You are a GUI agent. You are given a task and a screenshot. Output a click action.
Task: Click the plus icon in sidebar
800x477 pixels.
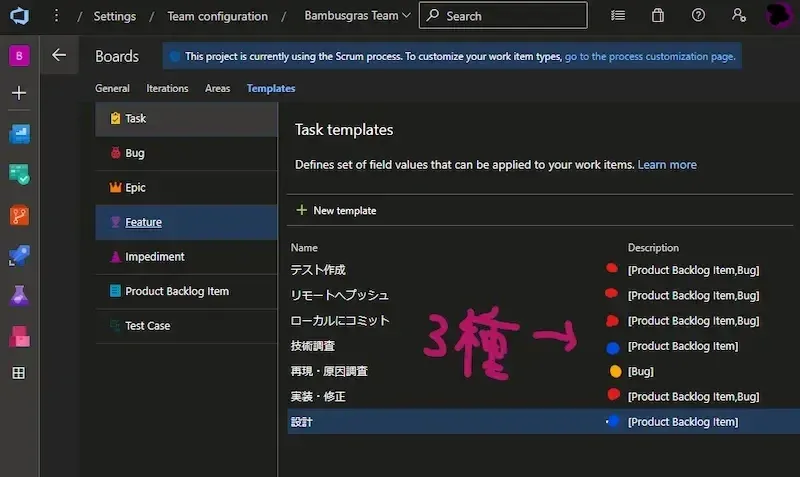point(19,93)
